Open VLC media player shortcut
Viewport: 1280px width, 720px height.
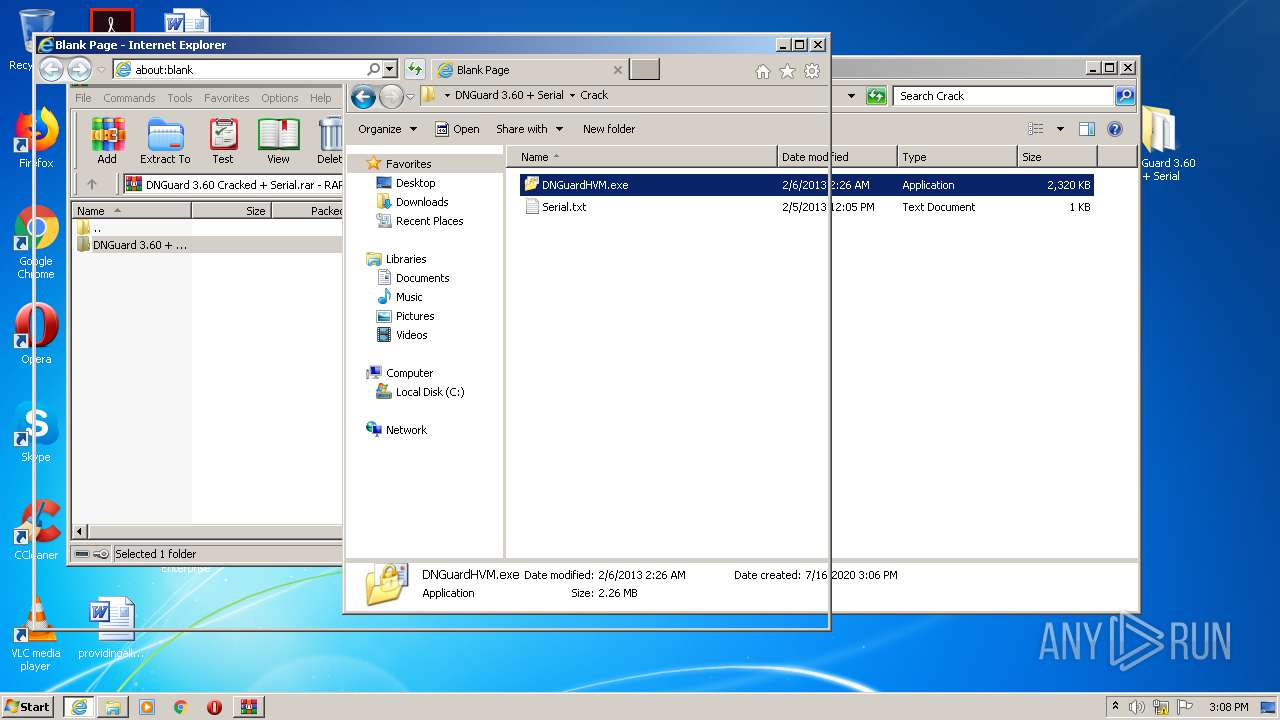pos(36,634)
